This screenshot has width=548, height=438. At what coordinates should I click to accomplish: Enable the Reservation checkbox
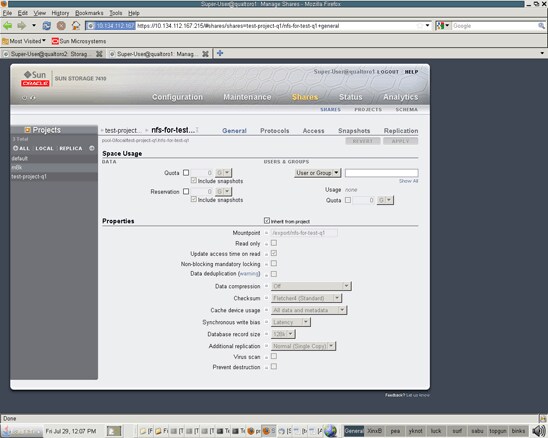click(x=186, y=191)
